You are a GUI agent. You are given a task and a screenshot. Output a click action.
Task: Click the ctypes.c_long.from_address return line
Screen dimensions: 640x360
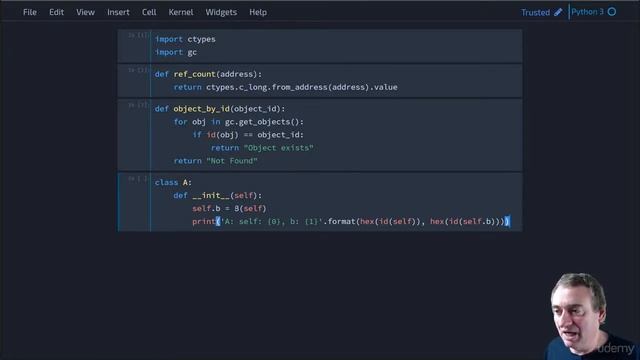[x=285, y=87]
